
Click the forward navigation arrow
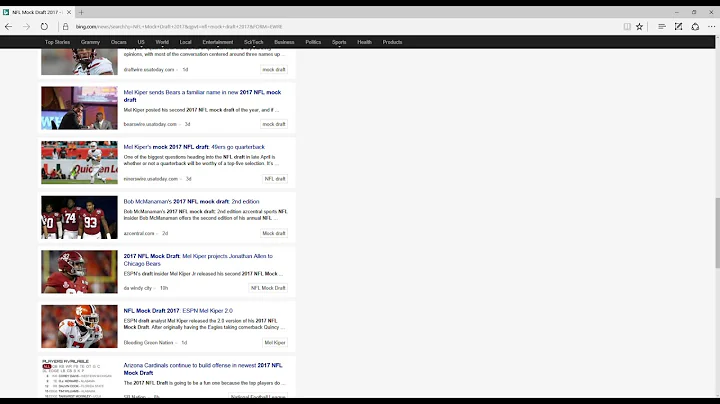pos(26,27)
